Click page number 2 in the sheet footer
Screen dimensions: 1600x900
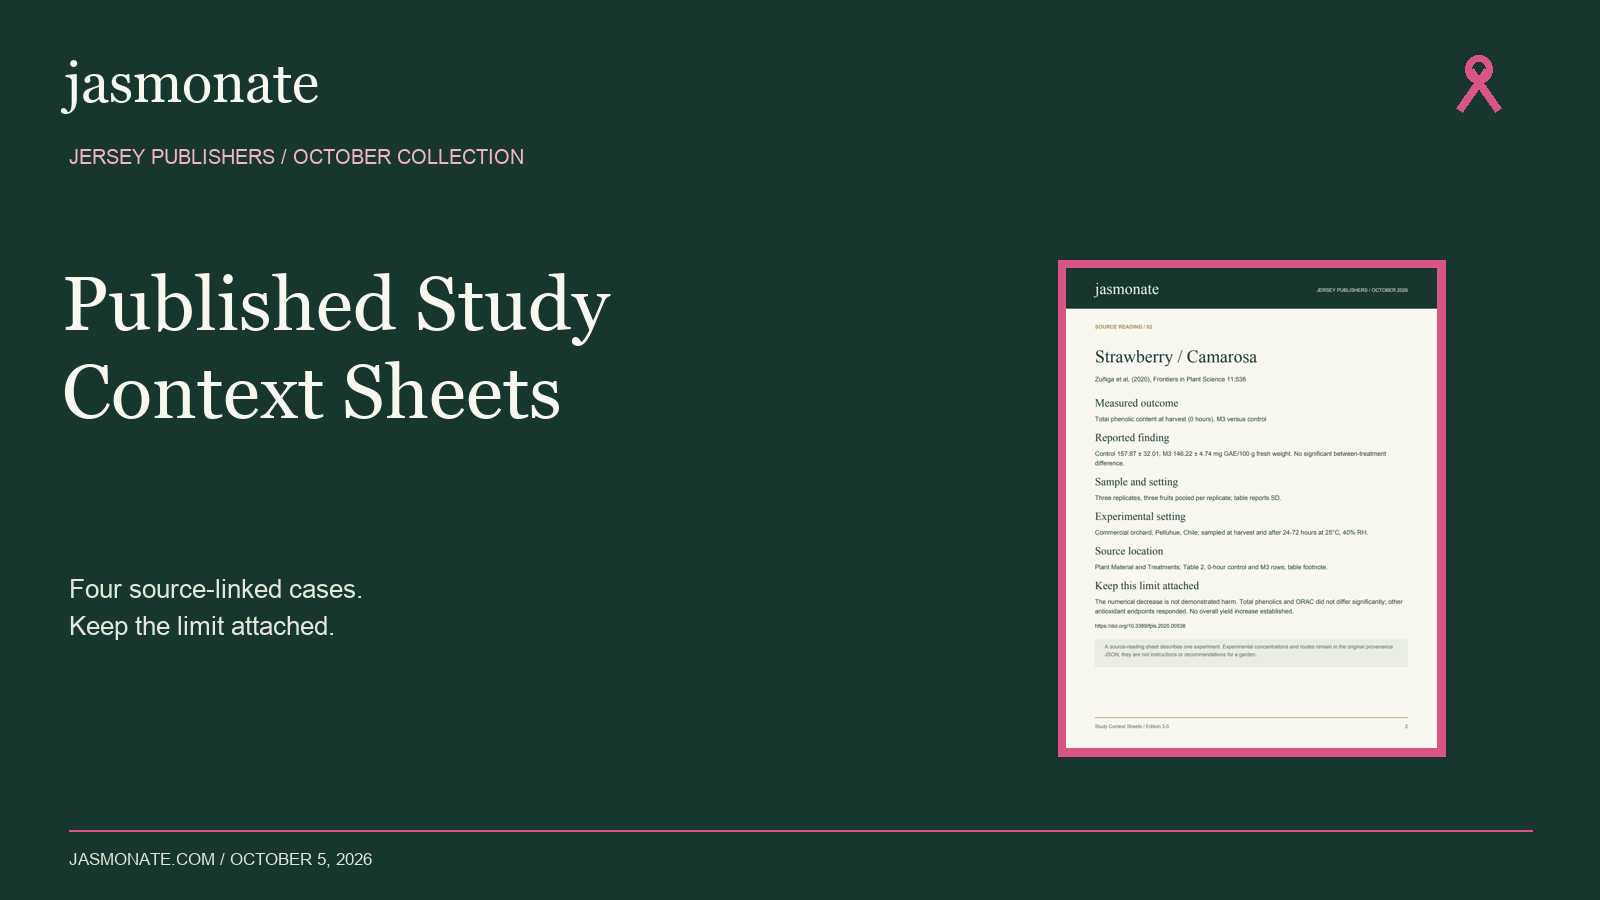coord(1406,727)
